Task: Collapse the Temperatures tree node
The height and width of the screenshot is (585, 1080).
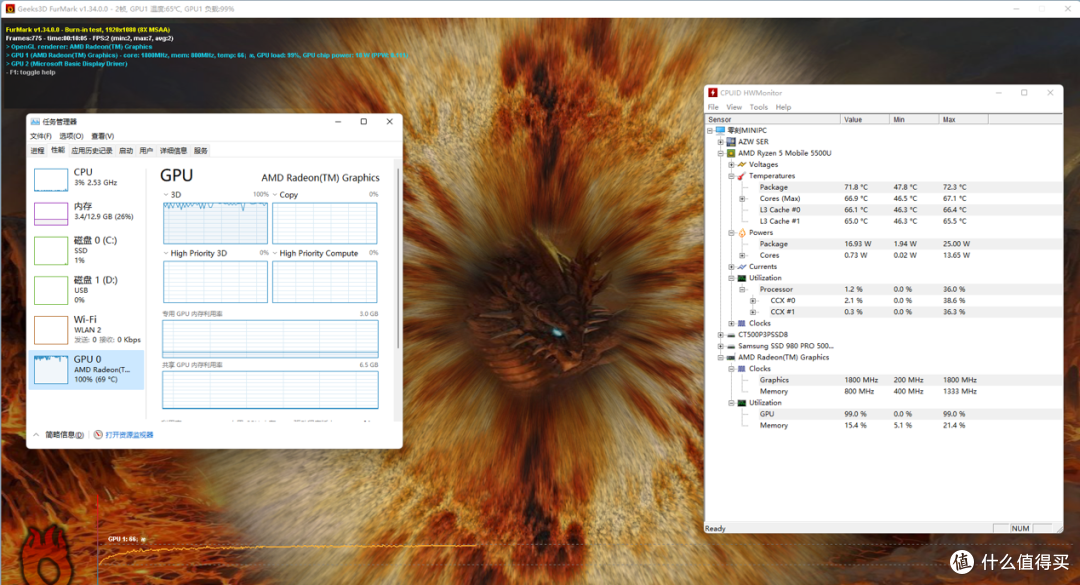Action: tap(731, 176)
